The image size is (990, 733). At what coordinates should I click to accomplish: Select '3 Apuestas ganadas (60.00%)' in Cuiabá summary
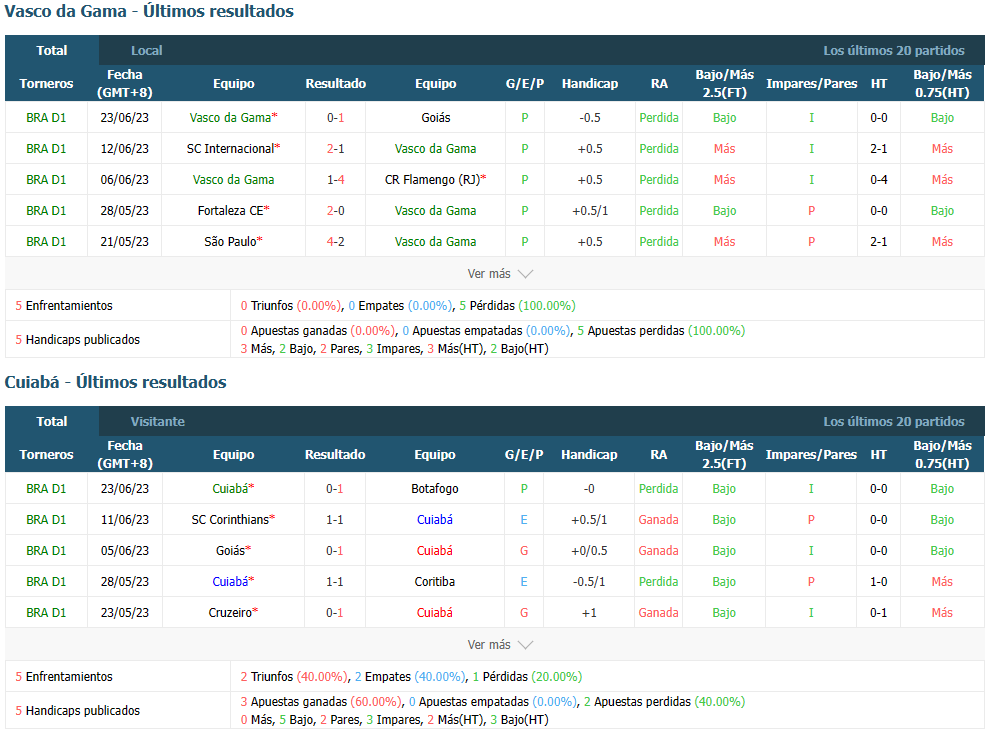pyautogui.click(x=320, y=701)
